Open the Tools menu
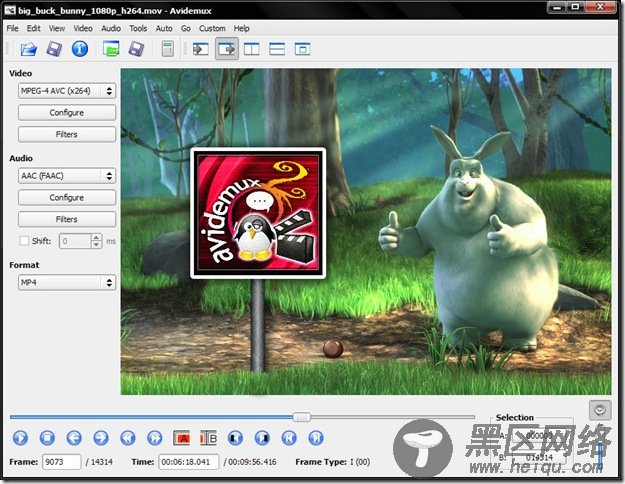 (138, 28)
